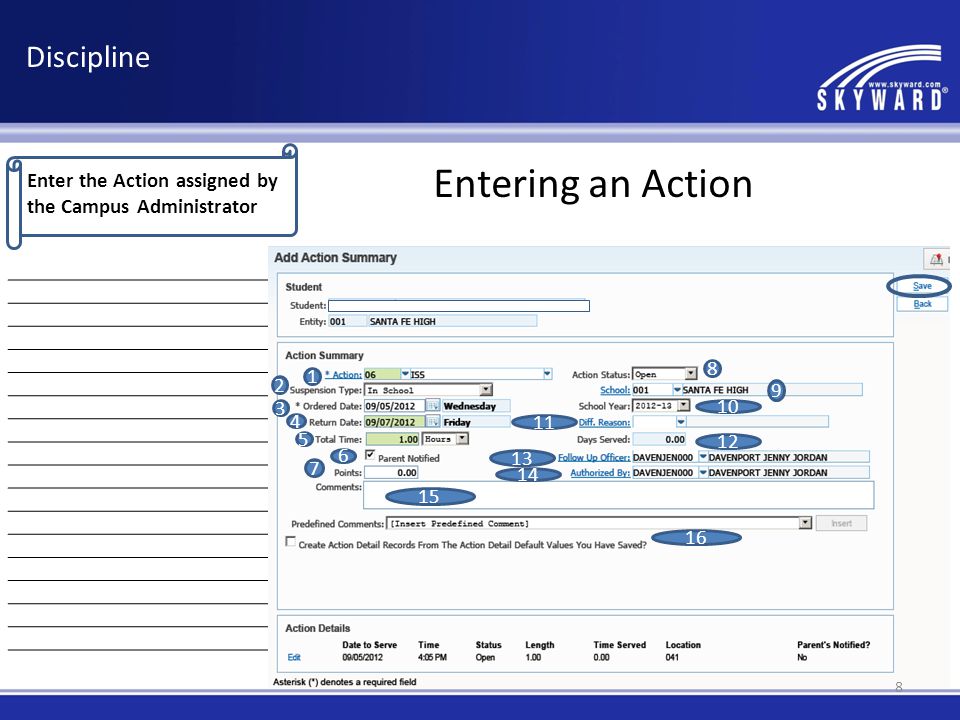Click the Action code field 06
This screenshot has width=960, height=720.
coord(382,374)
